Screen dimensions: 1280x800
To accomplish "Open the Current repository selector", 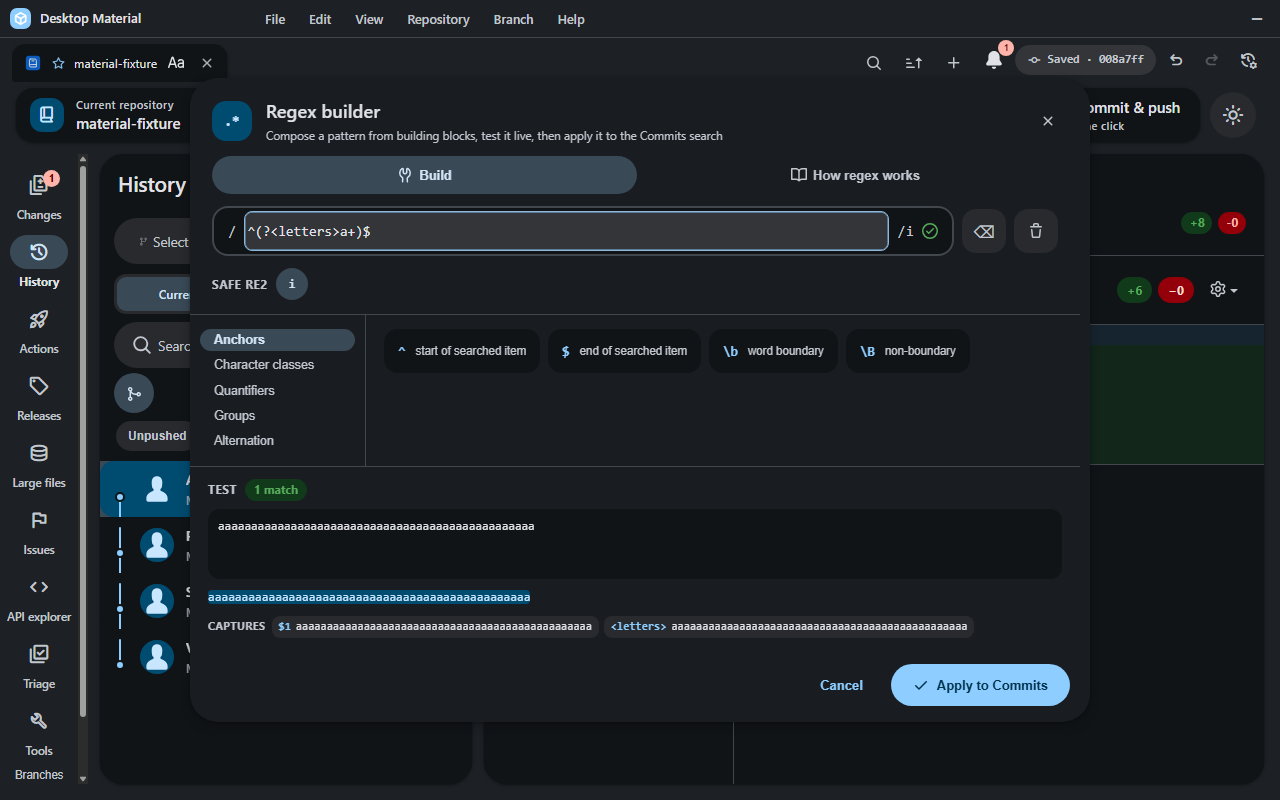I will pyautogui.click(x=104, y=115).
